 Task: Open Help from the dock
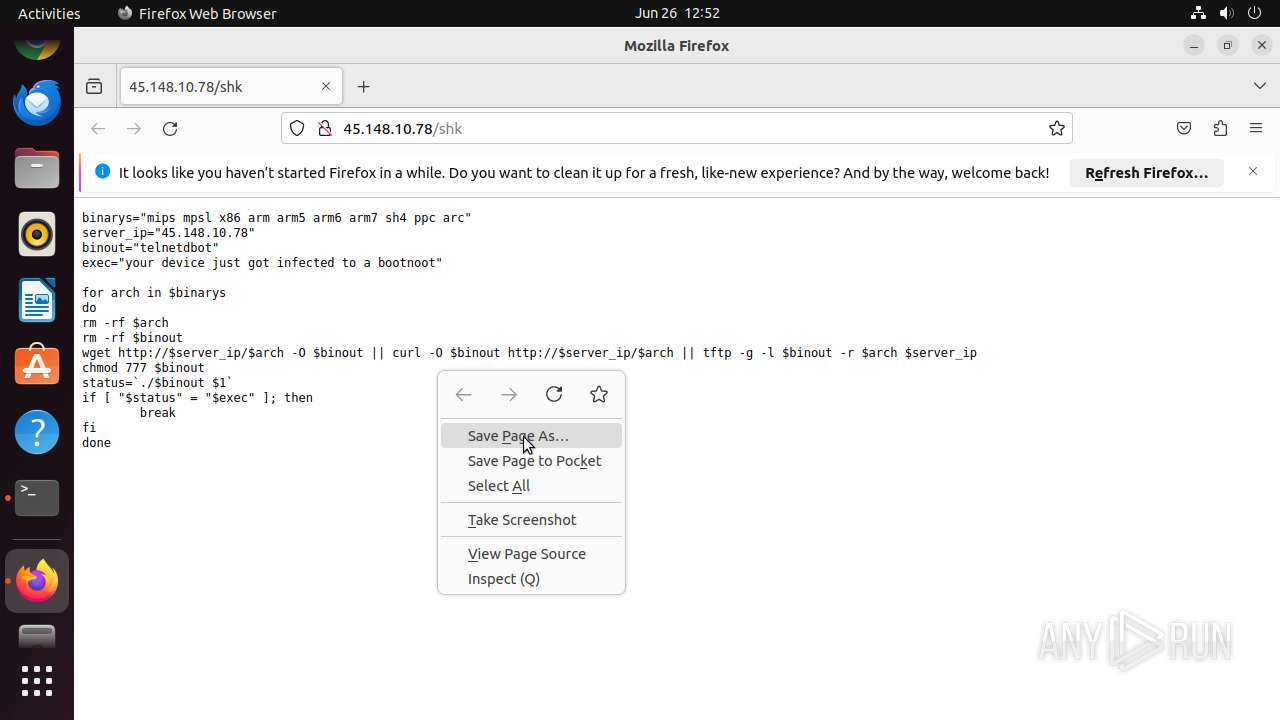[x=37, y=432]
